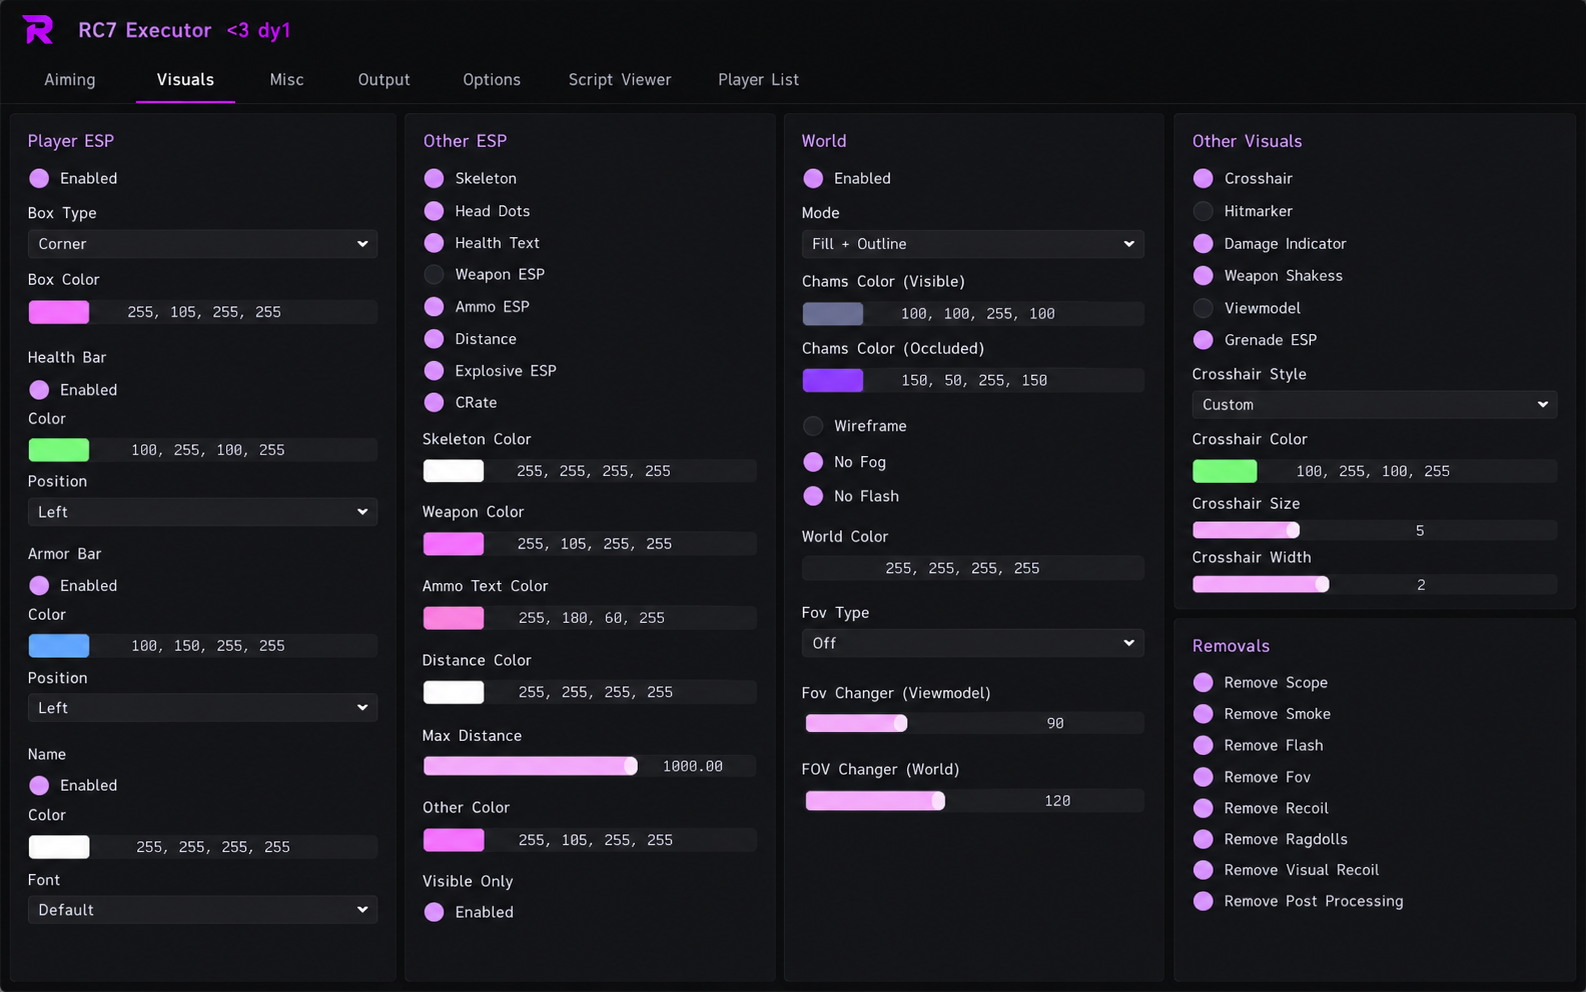1586x992 pixels.
Task: Toggle Explosive ESP
Action: [x=434, y=371]
